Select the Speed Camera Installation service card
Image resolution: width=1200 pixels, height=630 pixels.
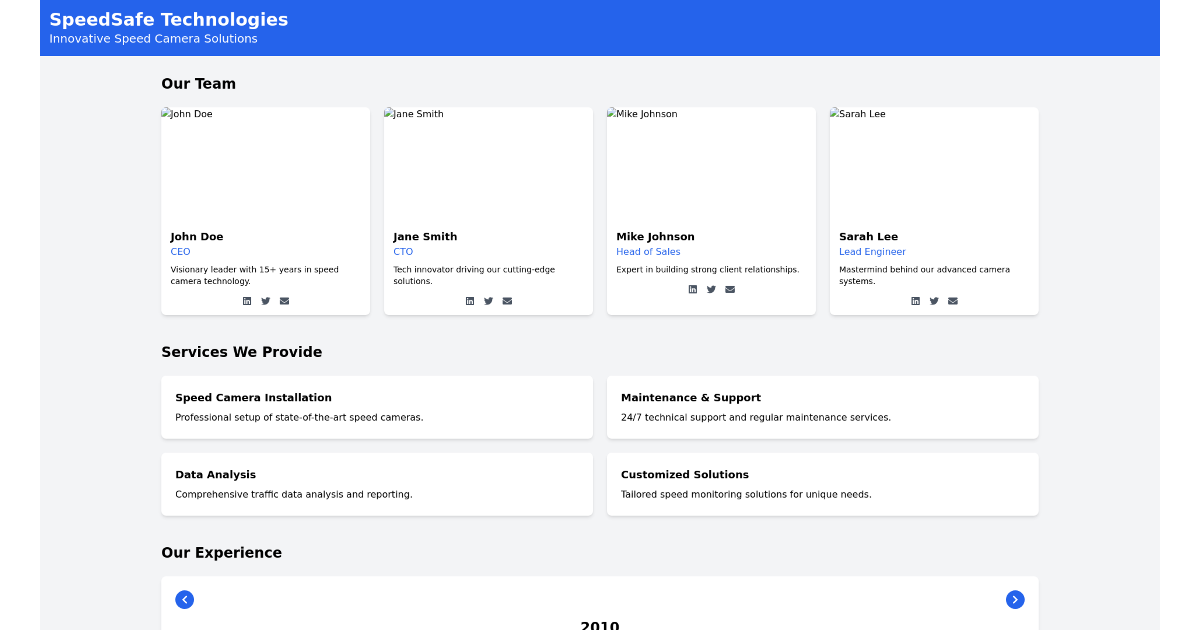tap(377, 407)
